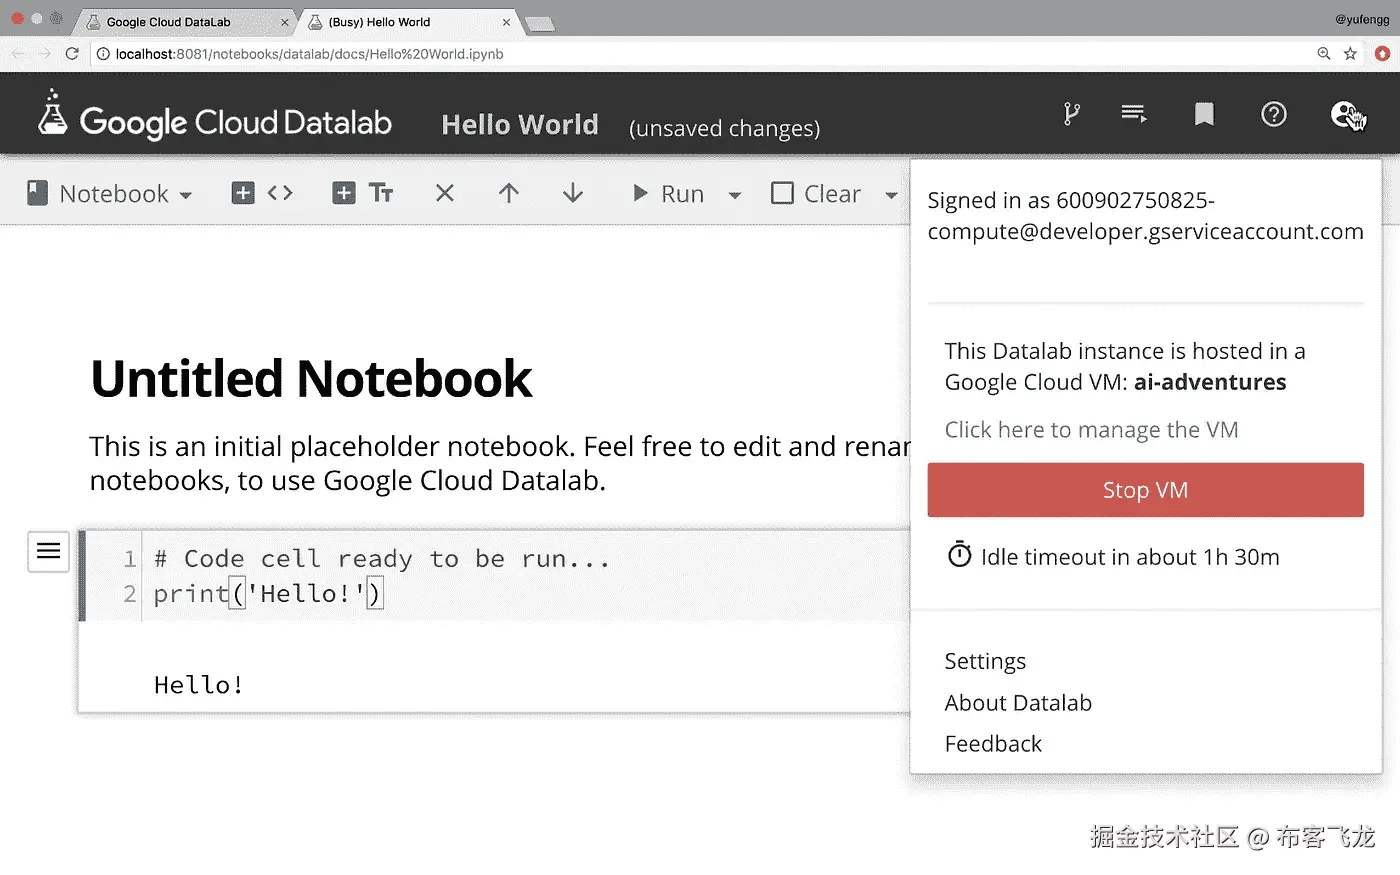This screenshot has height=875, width=1400.
Task: Open the cell menu hamburger icon
Action: click(x=48, y=551)
